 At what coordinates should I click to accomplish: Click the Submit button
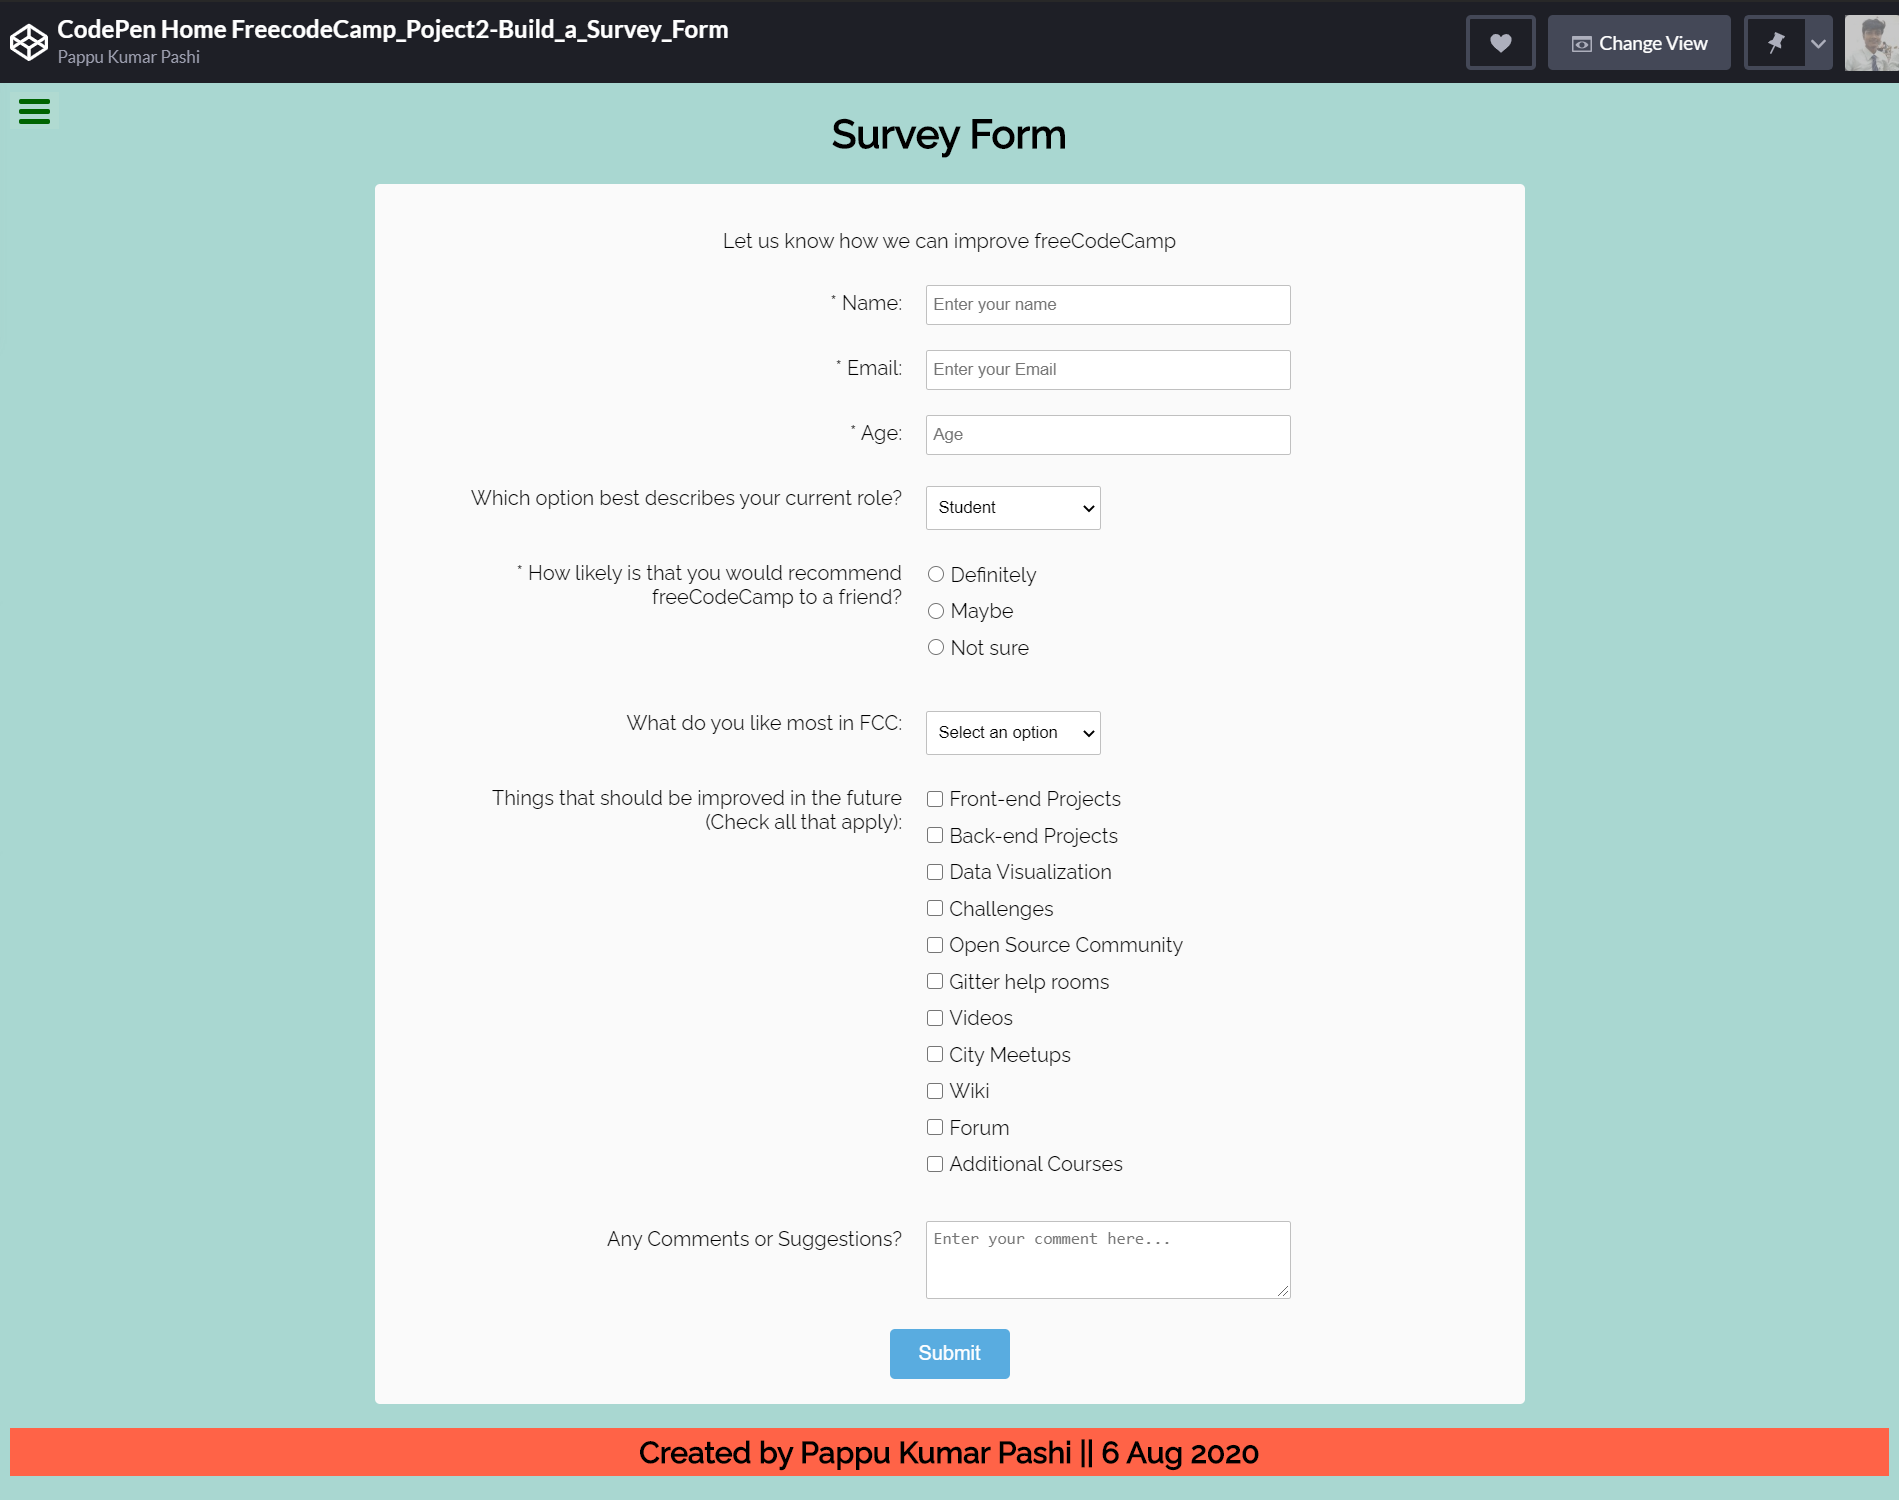[950, 1354]
